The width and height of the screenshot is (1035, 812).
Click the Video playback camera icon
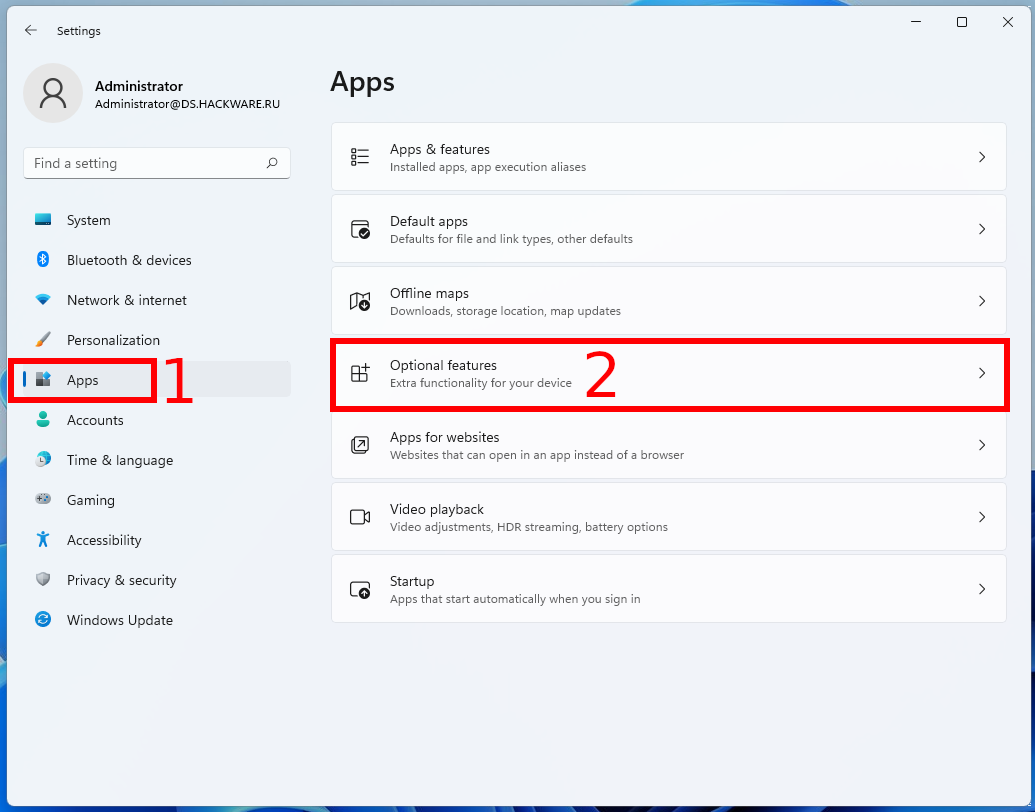pos(360,517)
